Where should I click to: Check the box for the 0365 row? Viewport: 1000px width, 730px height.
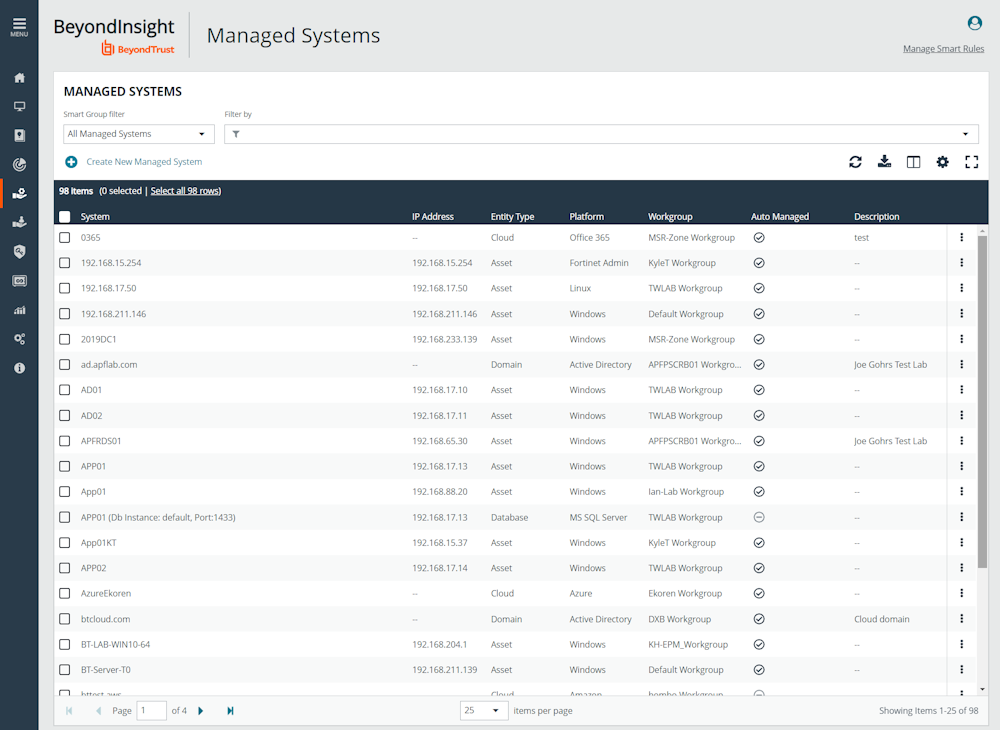tap(65, 238)
